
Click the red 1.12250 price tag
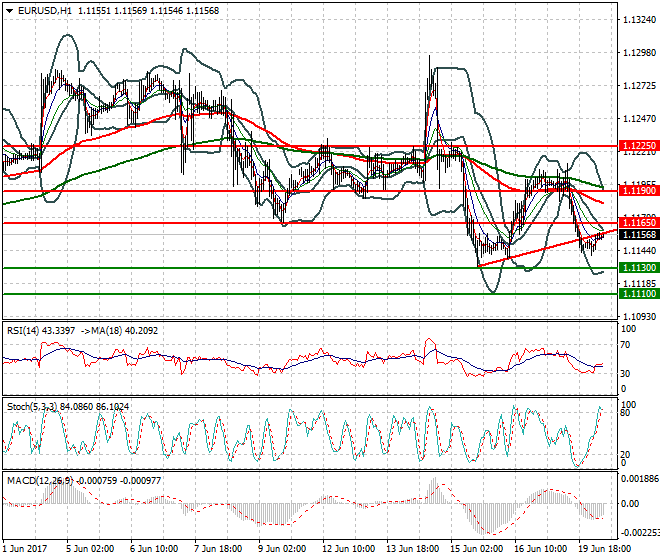point(638,145)
